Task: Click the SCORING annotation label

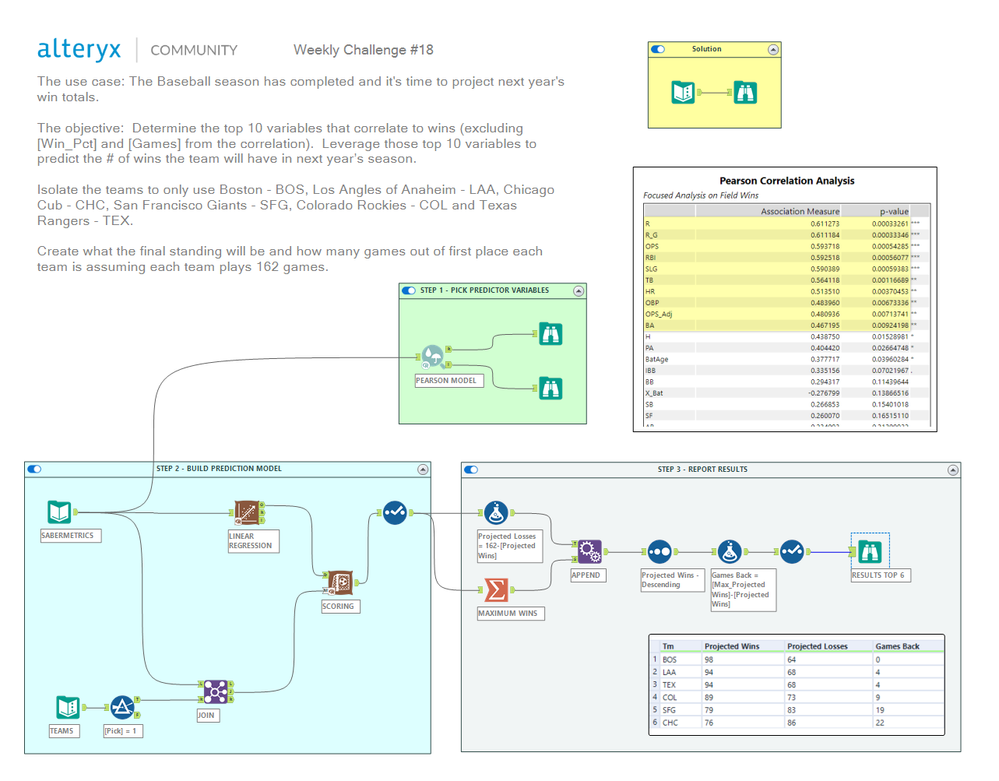Action: point(340,606)
